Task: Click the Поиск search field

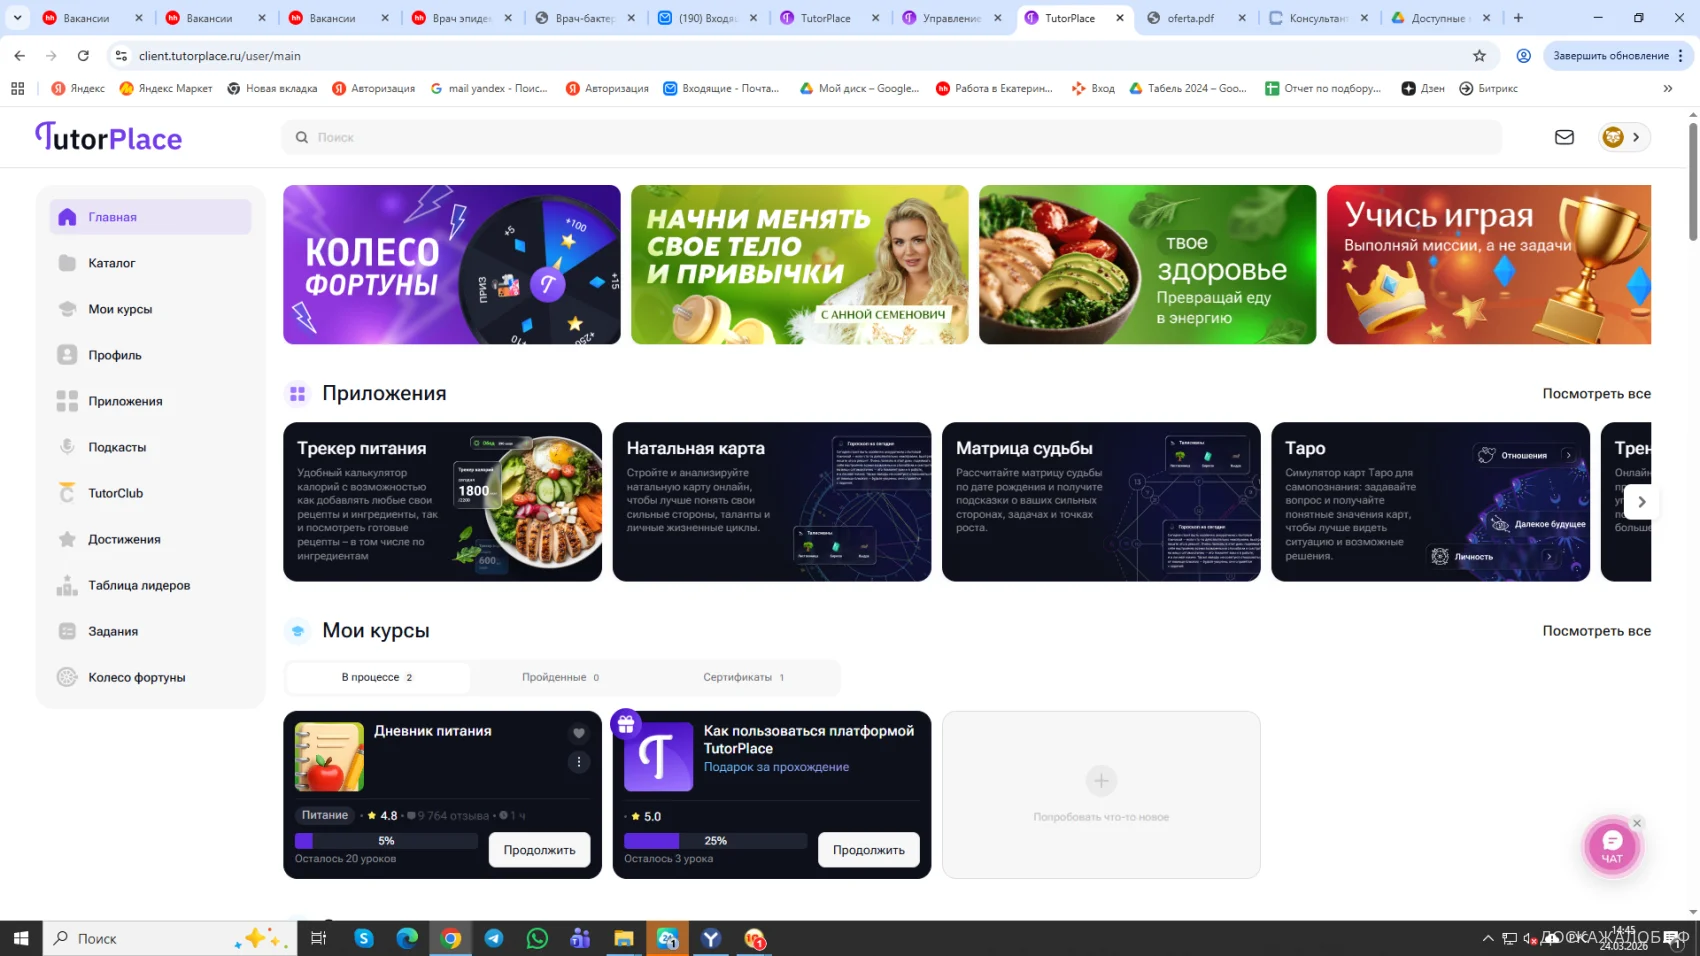Action: pos(890,137)
